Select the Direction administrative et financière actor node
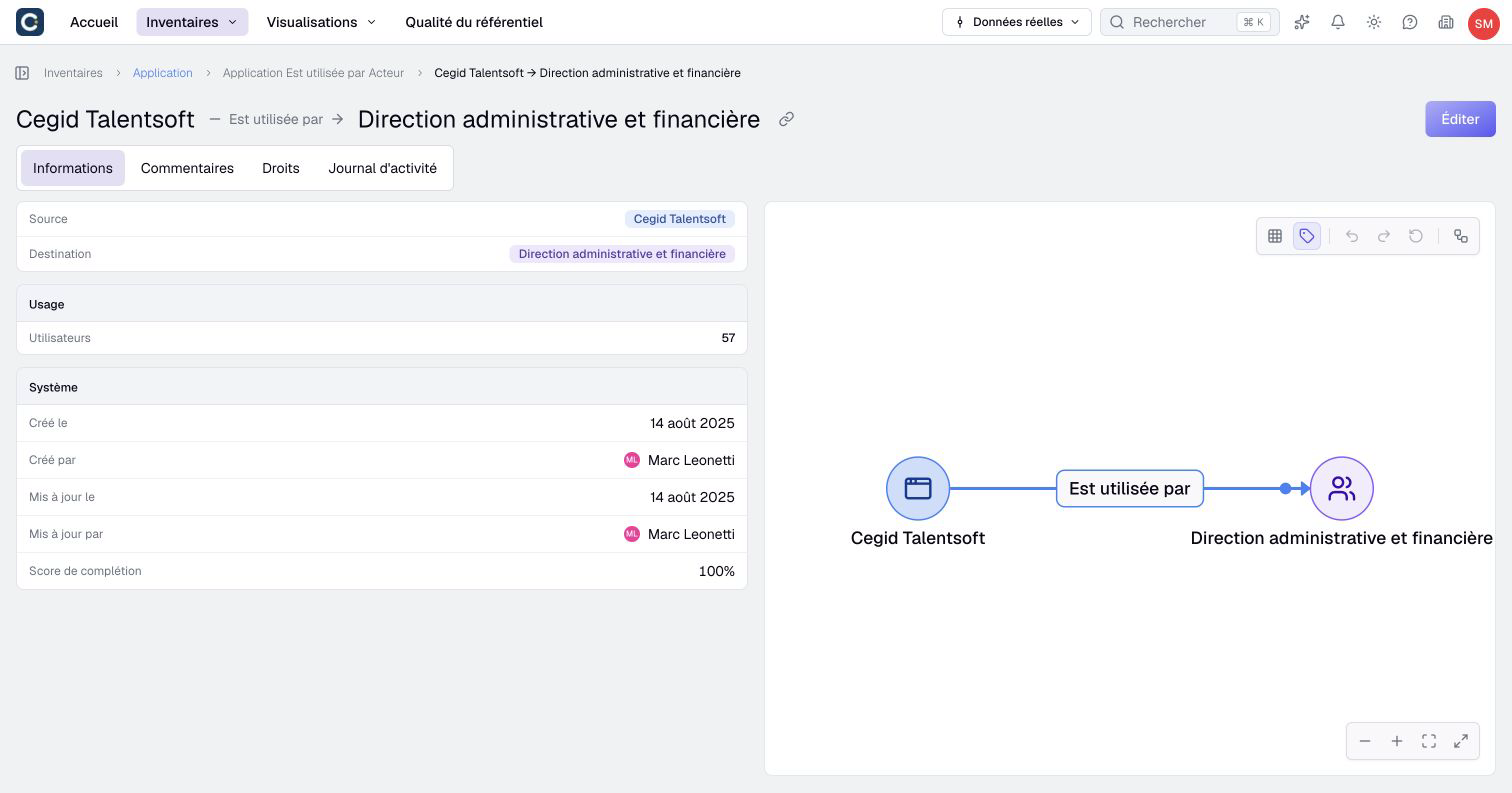The height and width of the screenshot is (793, 1512). 1342,488
